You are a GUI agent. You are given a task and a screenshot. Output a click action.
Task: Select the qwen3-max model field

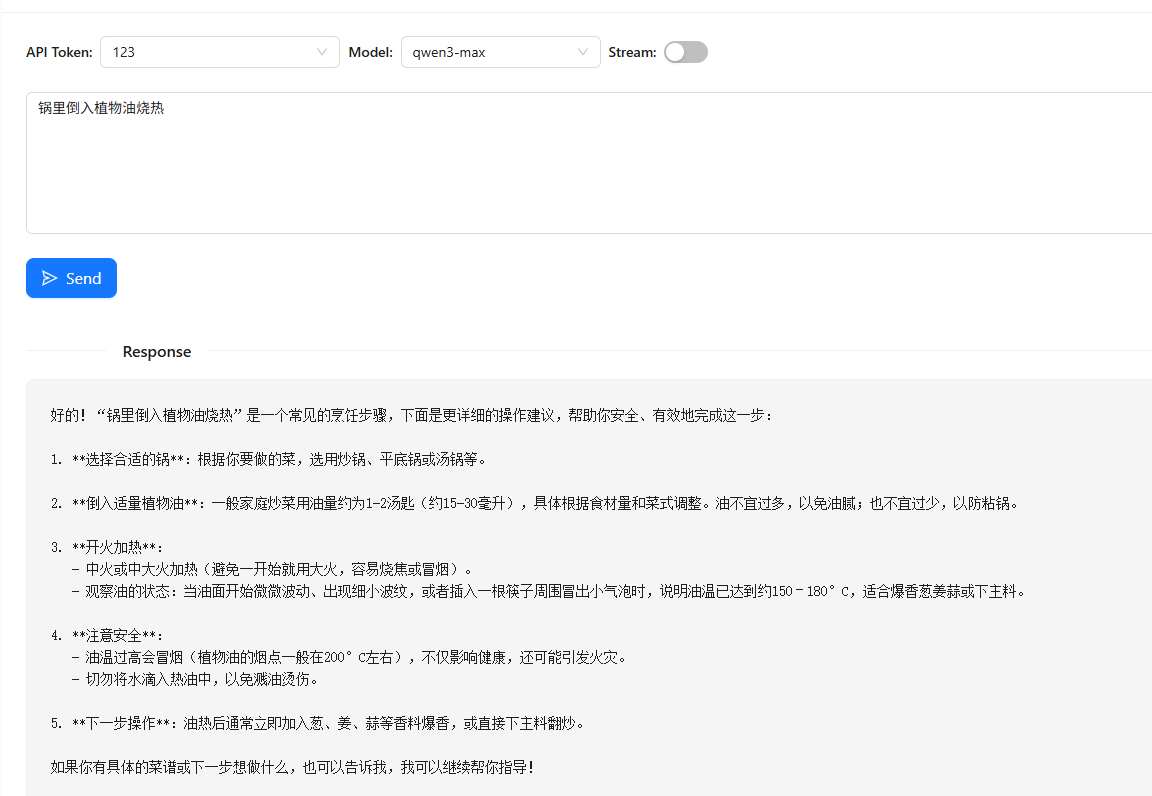click(x=490, y=52)
